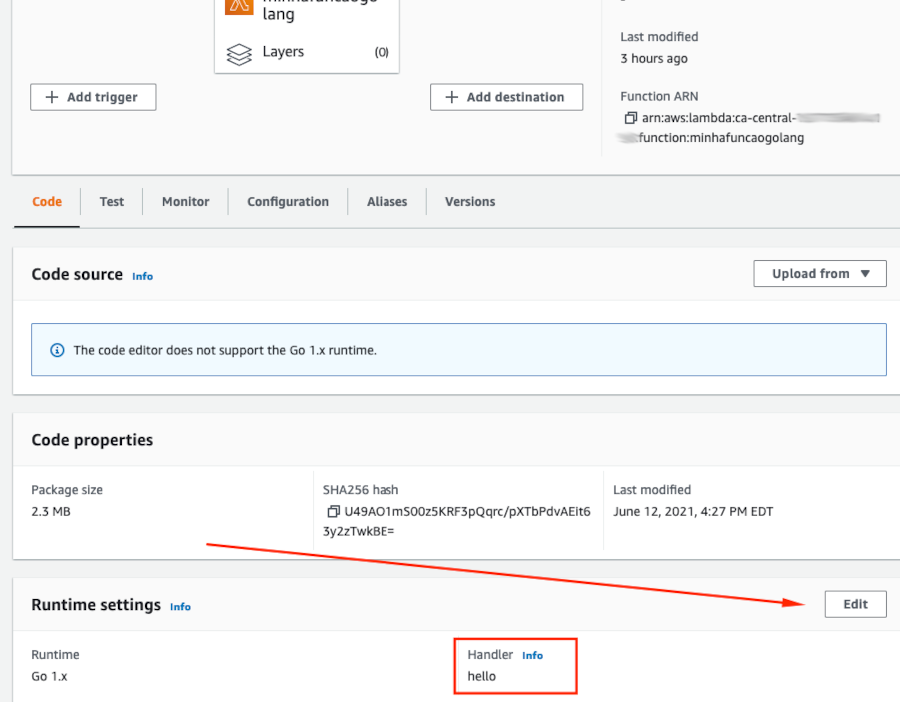Screen dimensions: 900x702
Task: Return to the Code tab
Action: [x=46, y=201]
